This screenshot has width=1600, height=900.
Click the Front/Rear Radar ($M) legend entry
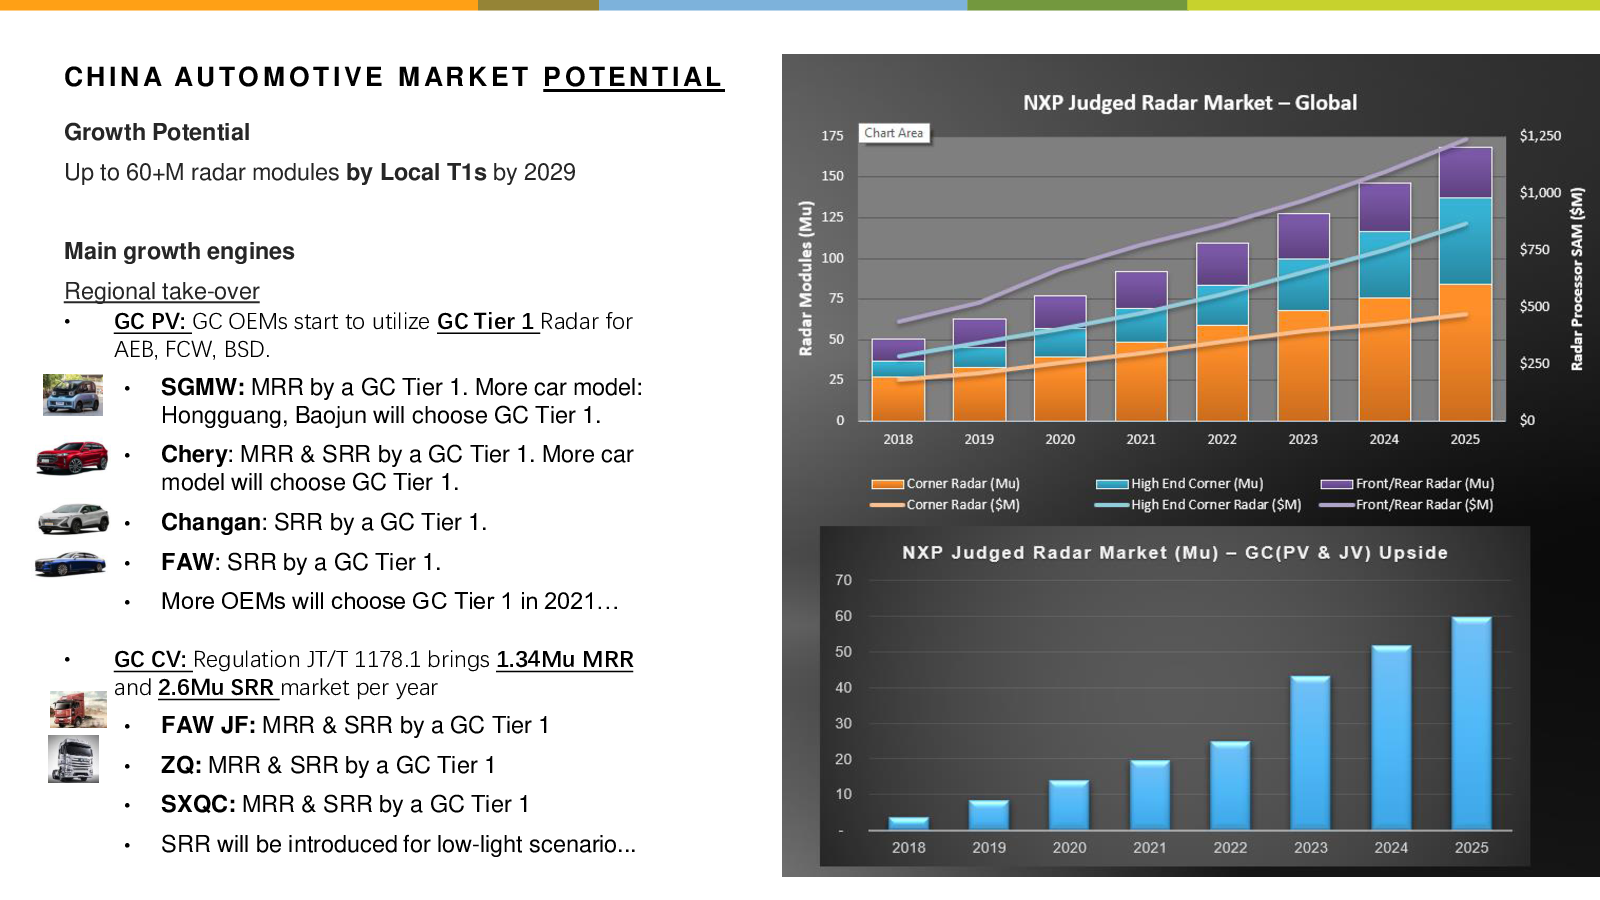pyautogui.click(x=1406, y=505)
